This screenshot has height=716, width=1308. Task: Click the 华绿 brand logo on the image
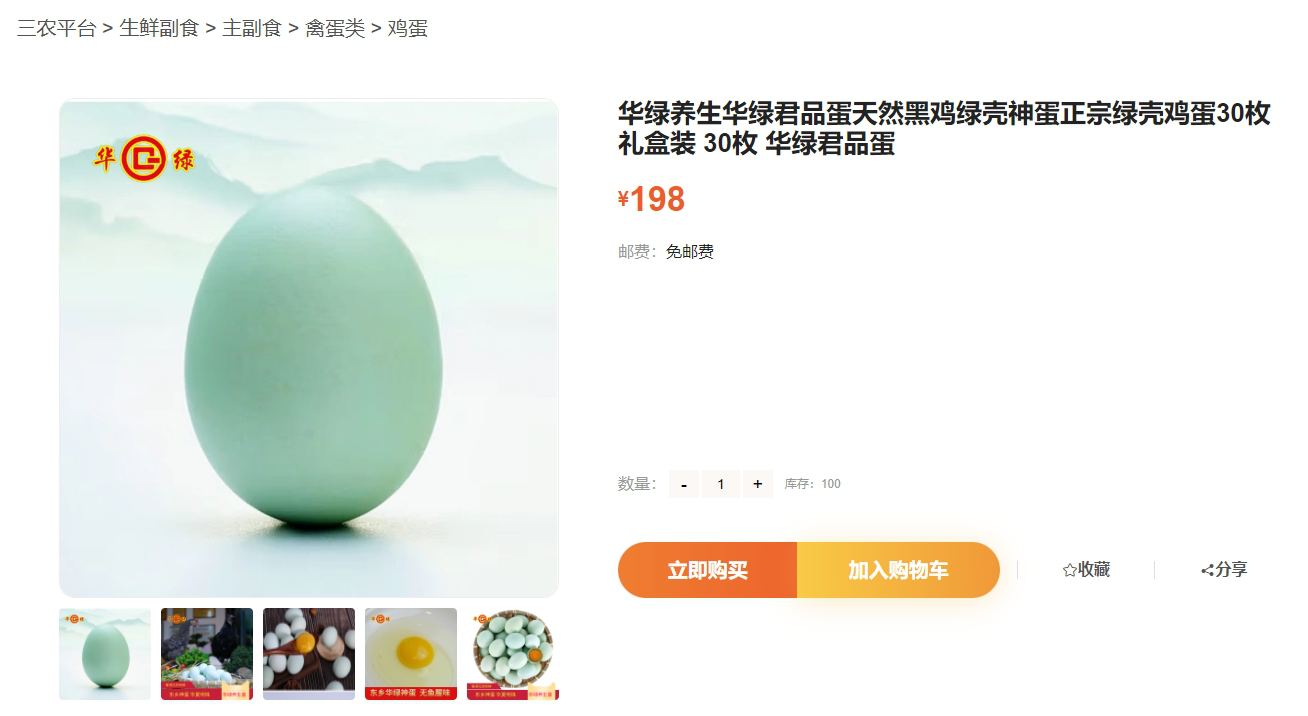(144, 159)
